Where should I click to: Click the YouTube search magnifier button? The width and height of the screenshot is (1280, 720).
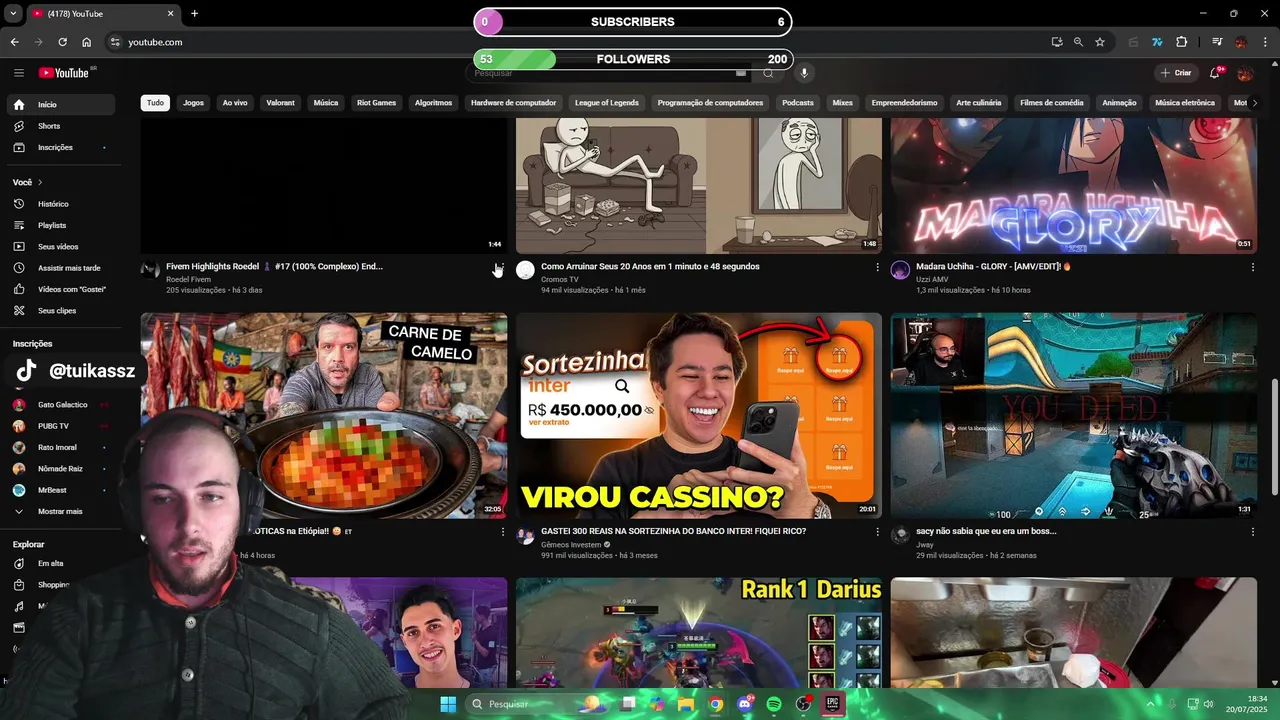point(768,73)
